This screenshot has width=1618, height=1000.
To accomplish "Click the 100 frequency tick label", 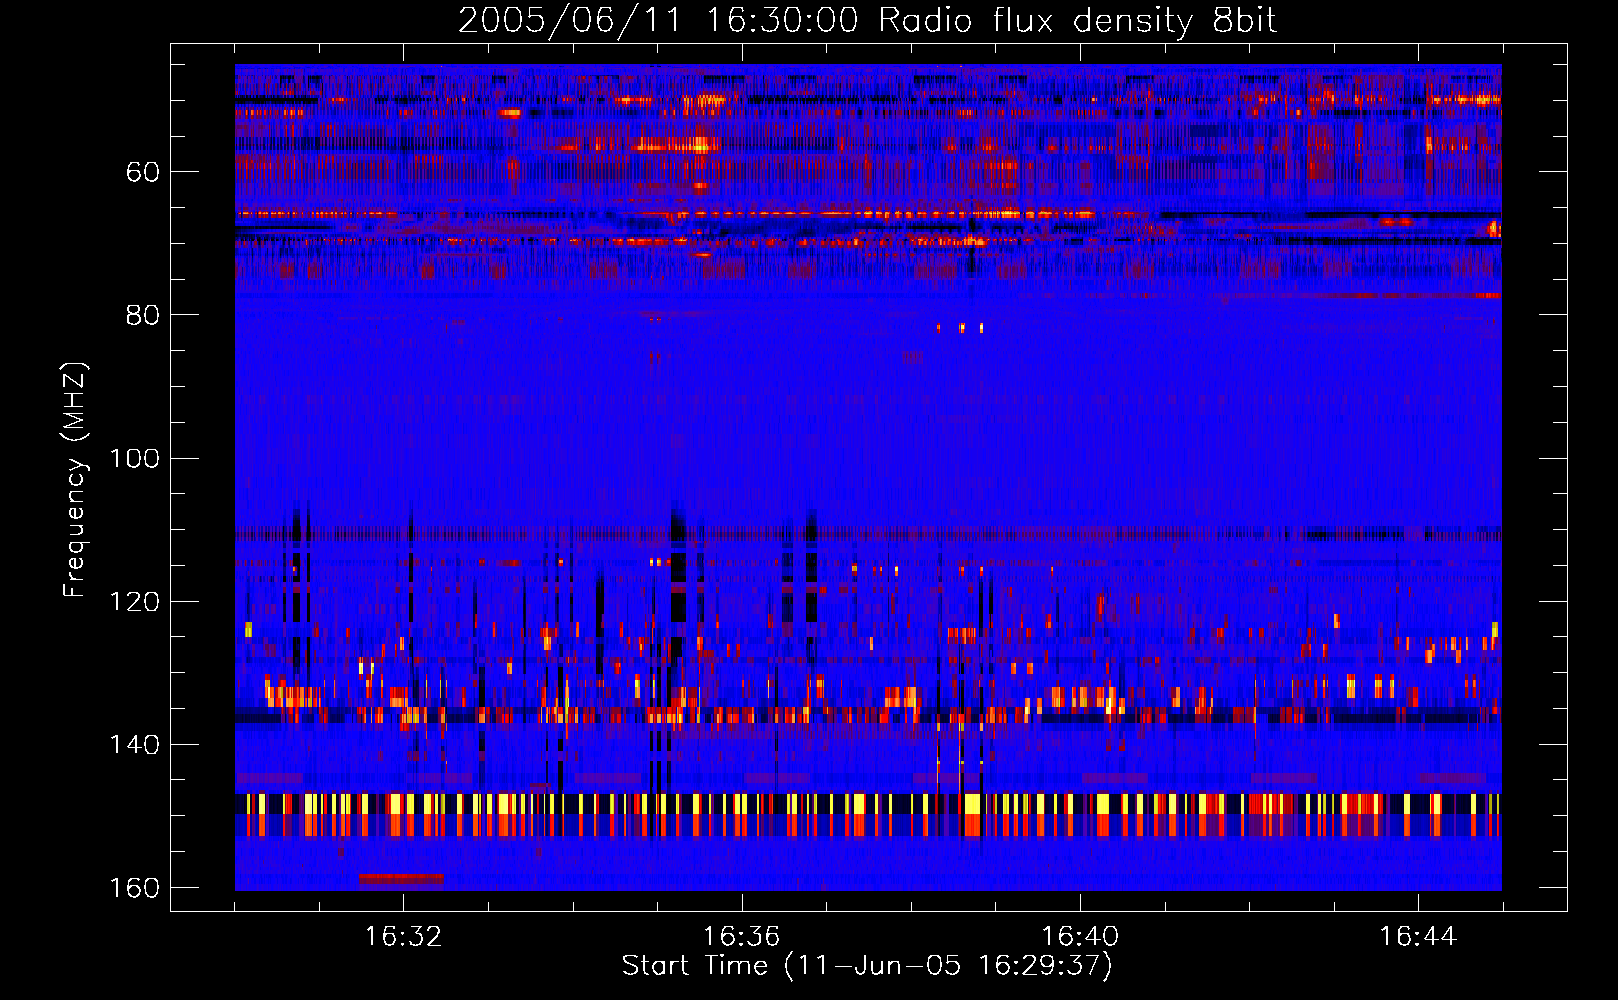I will pyautogui.click(x=135, y=458).
